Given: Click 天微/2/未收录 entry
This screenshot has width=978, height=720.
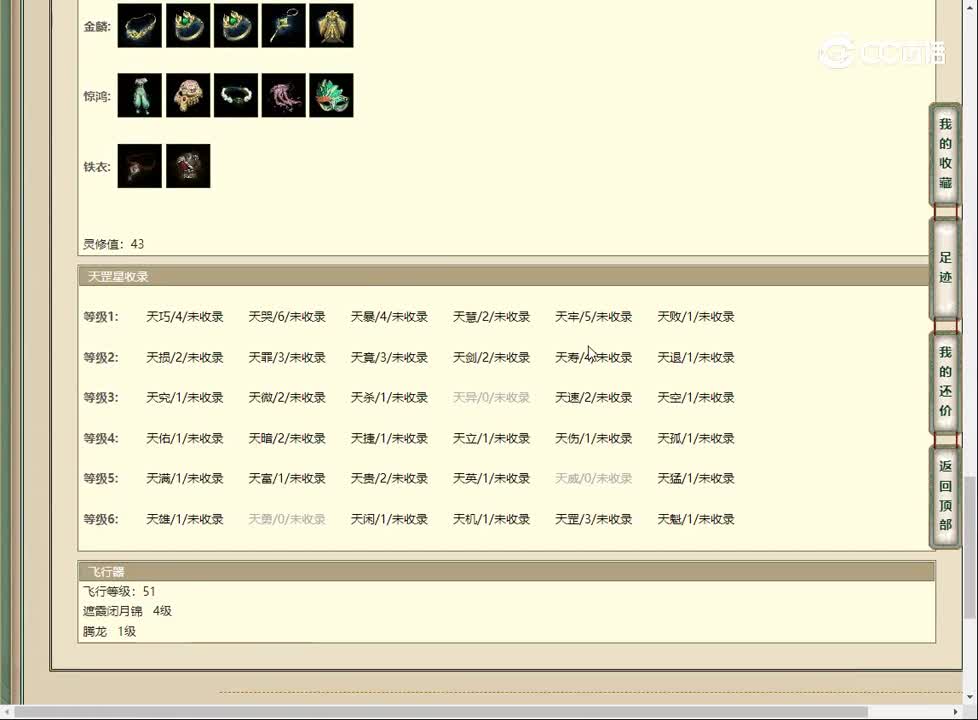Looking at the screenshot, I should (287, 397).
